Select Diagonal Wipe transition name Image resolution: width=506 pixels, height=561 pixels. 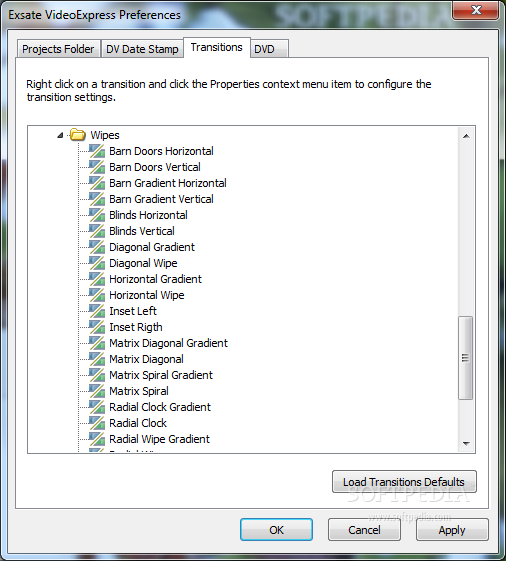click(x=143, y=263)
